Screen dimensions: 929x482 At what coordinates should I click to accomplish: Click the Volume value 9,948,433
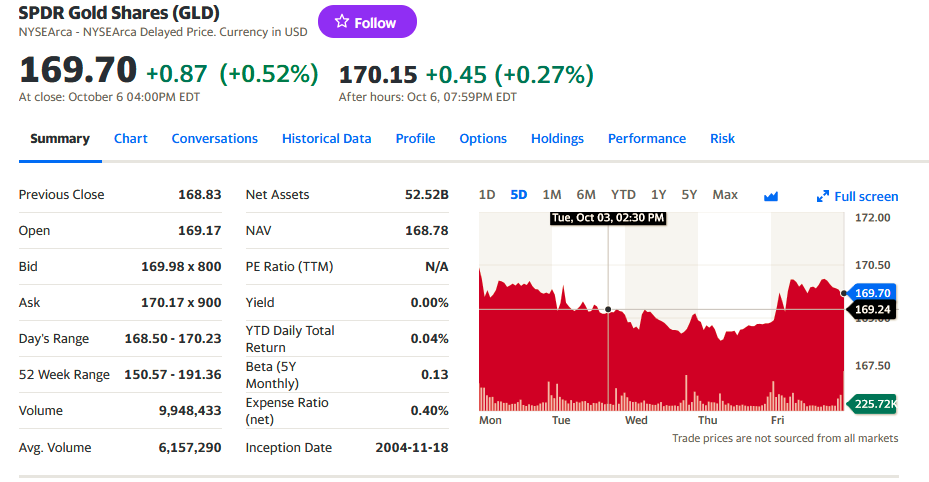point(190,411)
